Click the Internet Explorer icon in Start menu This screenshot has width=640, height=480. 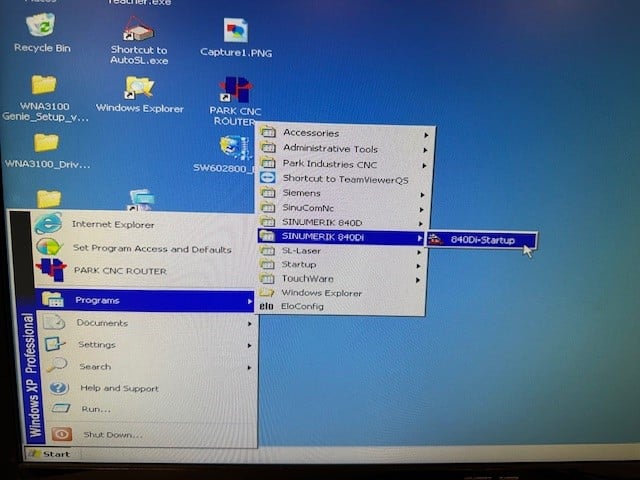pyautogui.click(x=49, y=224)
